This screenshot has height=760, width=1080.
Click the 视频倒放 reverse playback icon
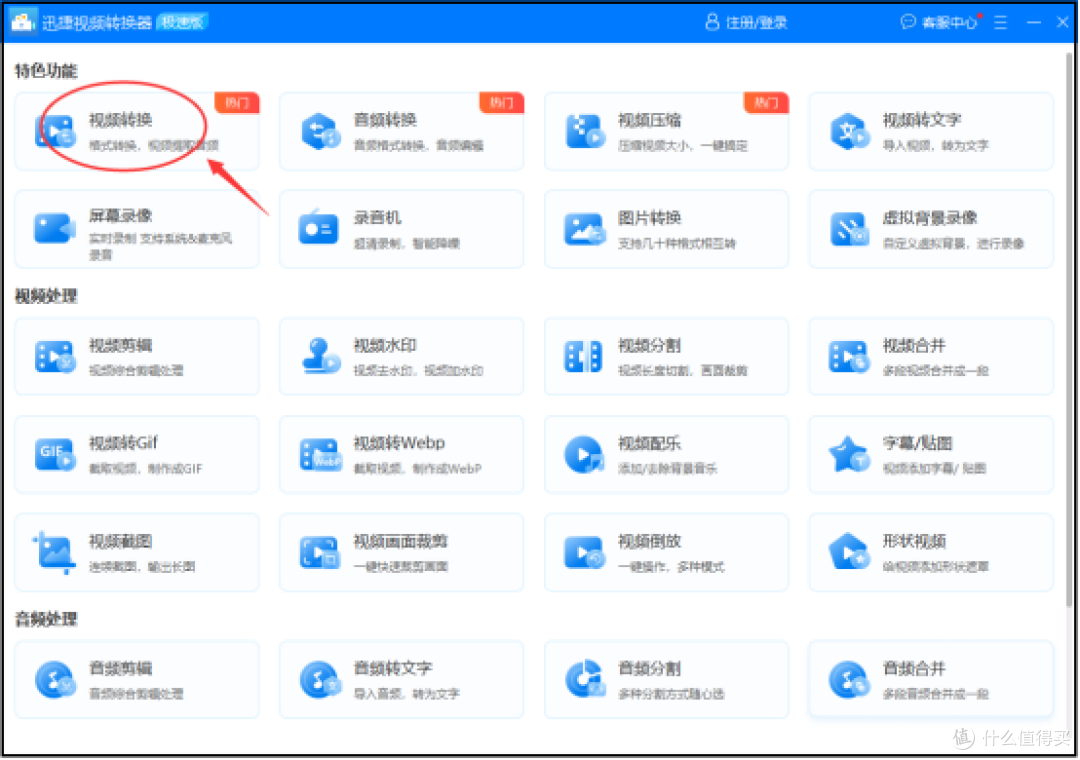(x=585, y=553)
